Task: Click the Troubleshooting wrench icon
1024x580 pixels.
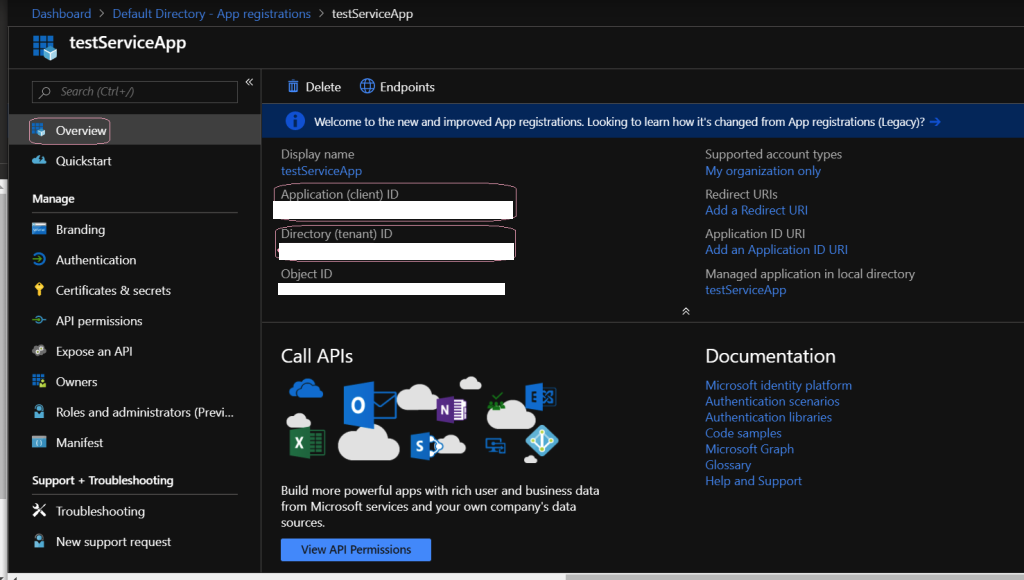Action: click(40, 511)
